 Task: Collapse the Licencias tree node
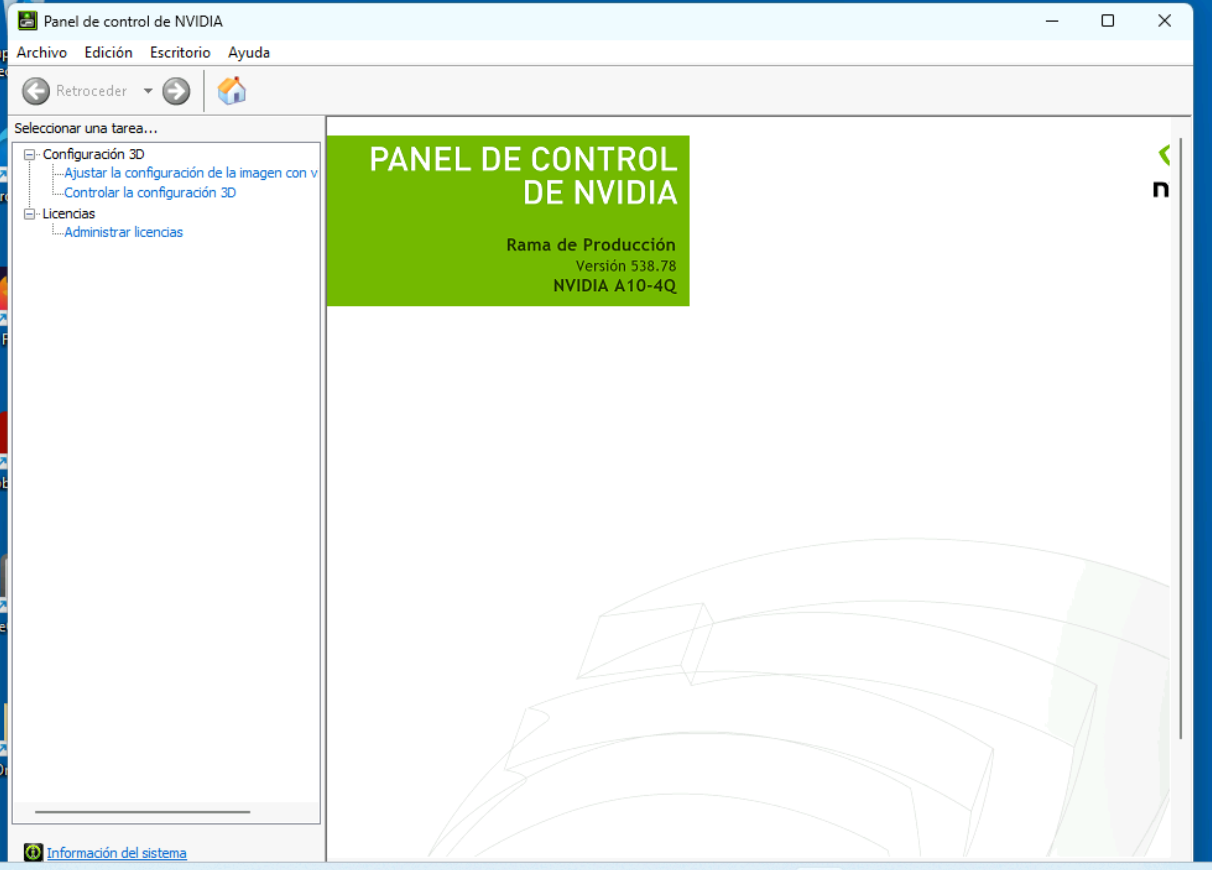[30, 214]
